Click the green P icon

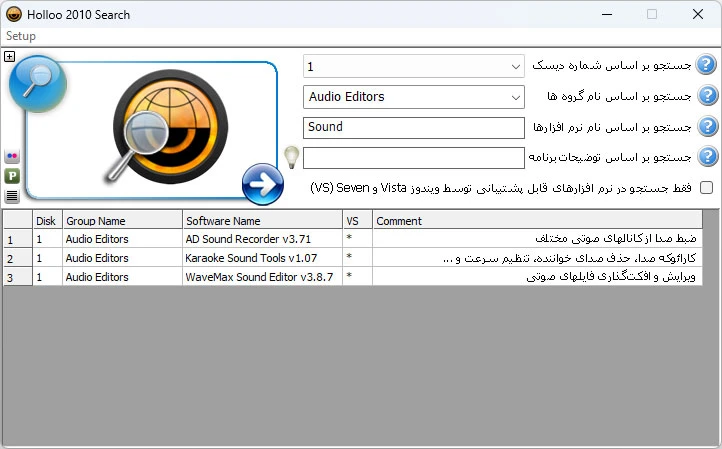pos(12,176)
